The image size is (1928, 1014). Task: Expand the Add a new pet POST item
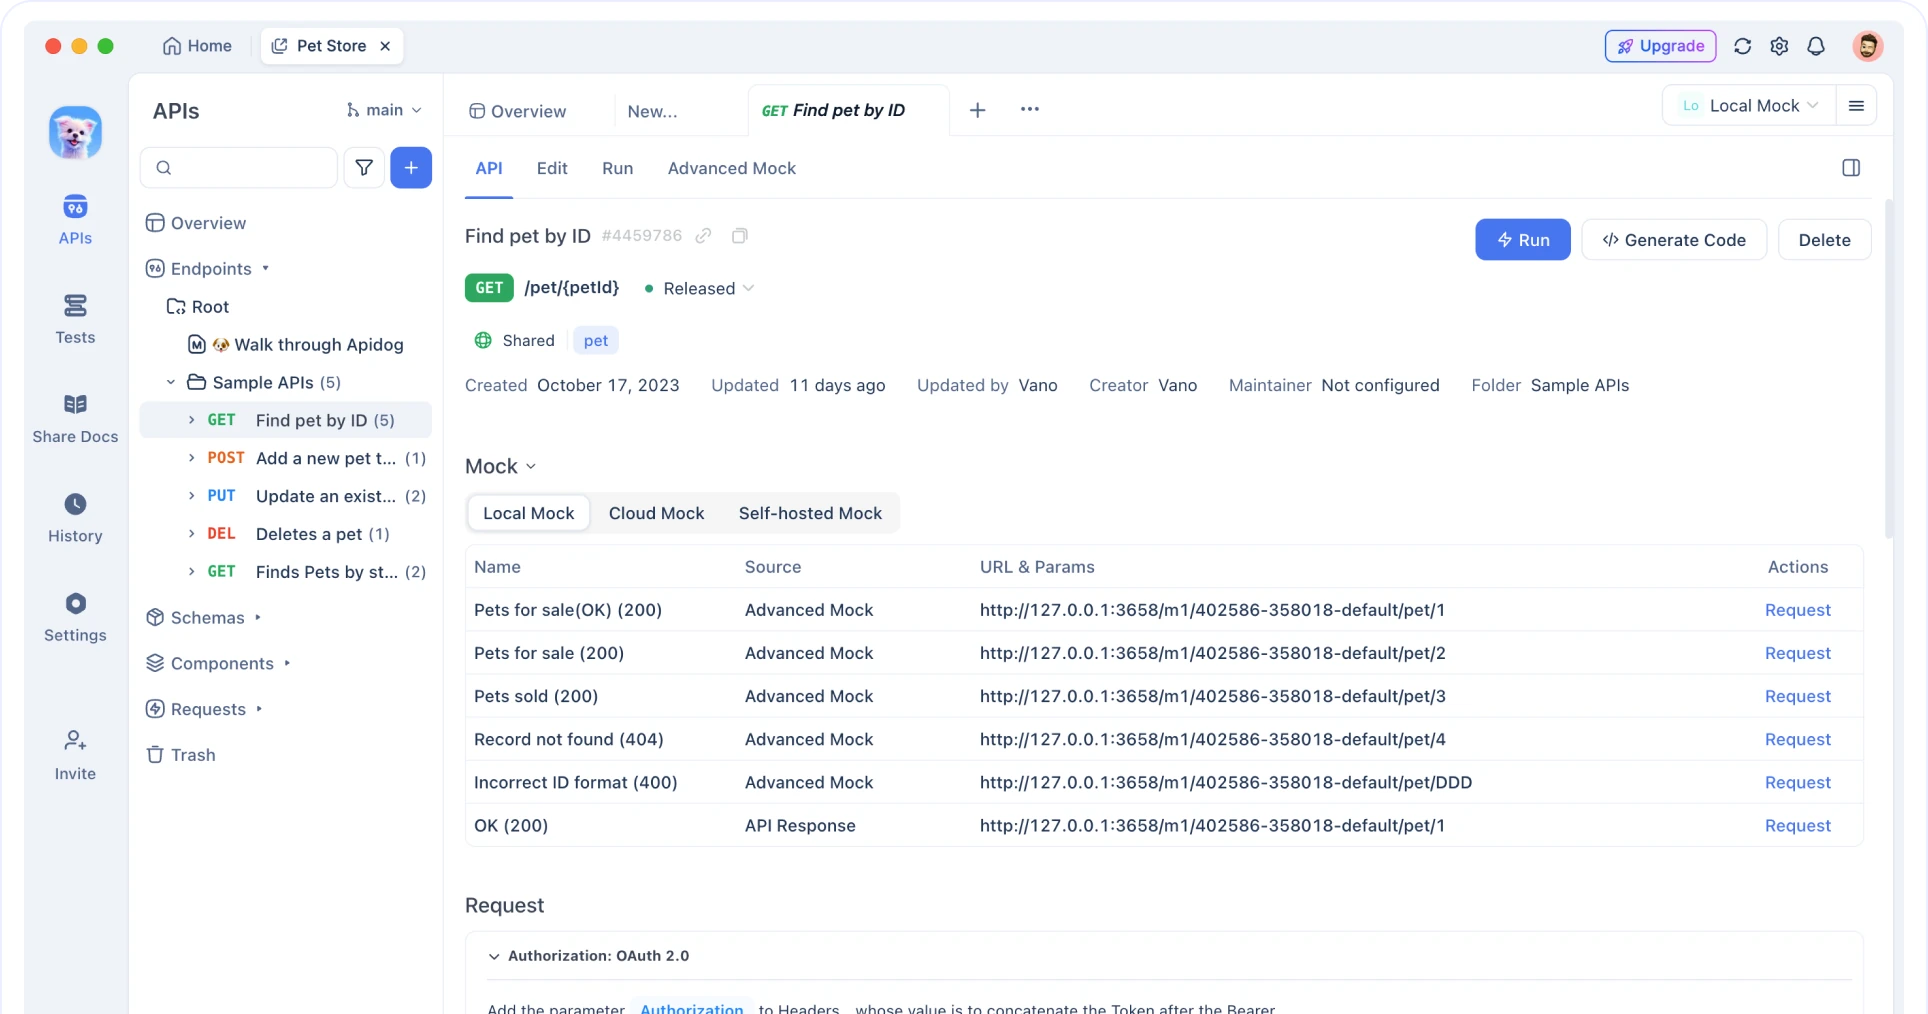191,458
